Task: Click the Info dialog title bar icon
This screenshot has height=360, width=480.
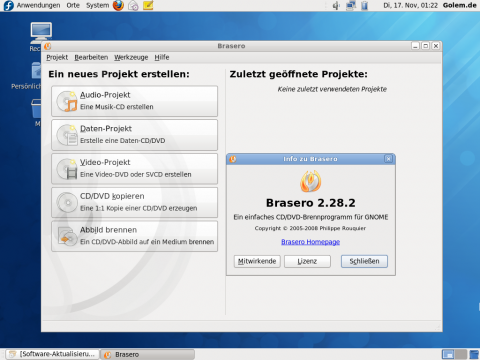Action: 233,159
